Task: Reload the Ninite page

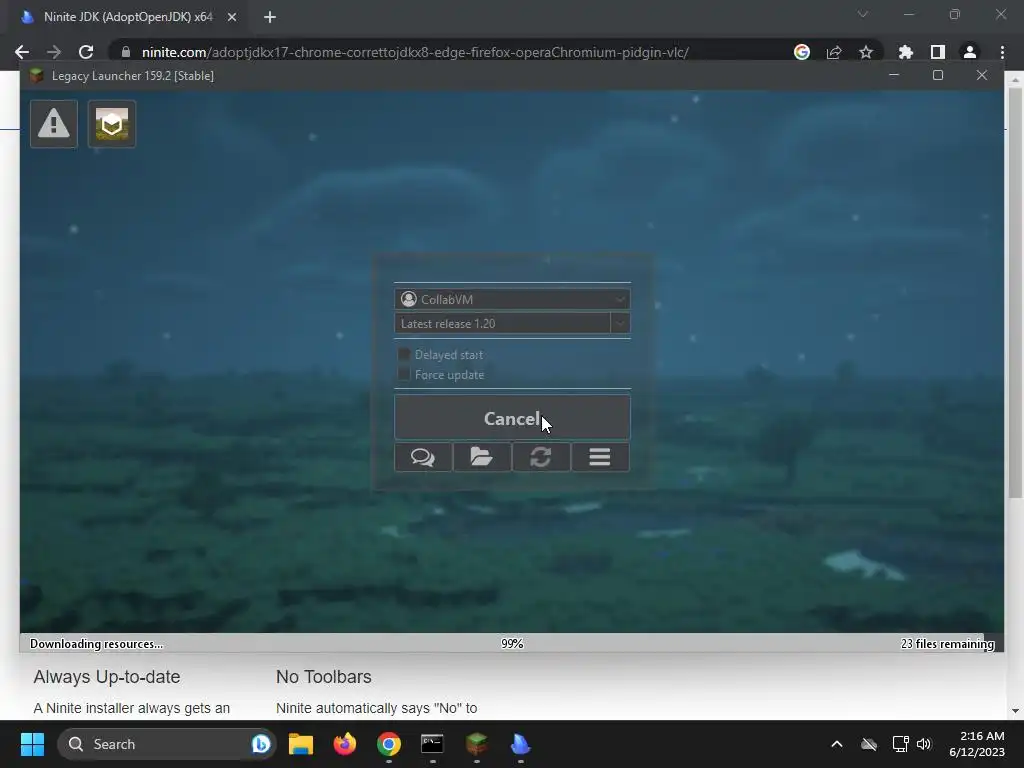Action: (x=86, y=52)
